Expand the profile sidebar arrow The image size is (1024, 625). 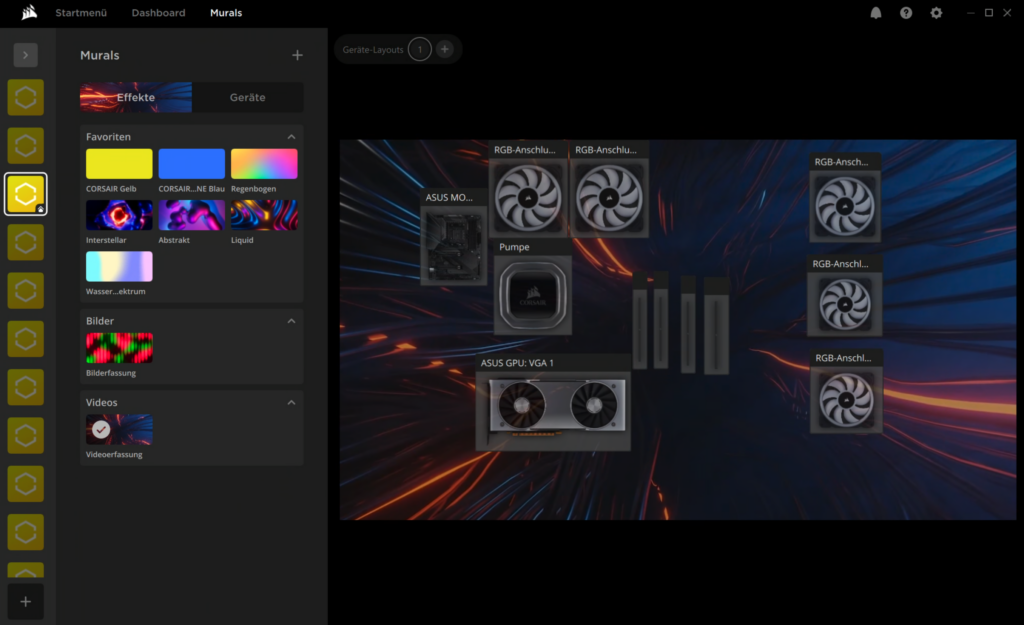(x=26, y=55)
